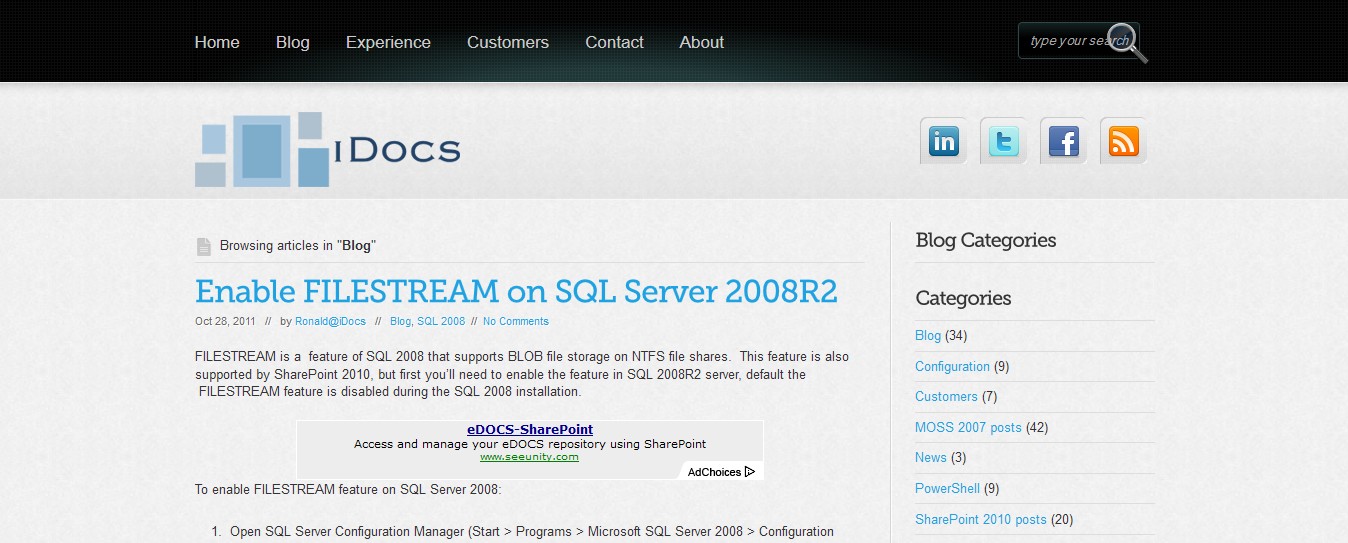Viewport: 1348px width, 543px height.
Task: Click the AdChoices triangle icon
Action: coord(750,472)
